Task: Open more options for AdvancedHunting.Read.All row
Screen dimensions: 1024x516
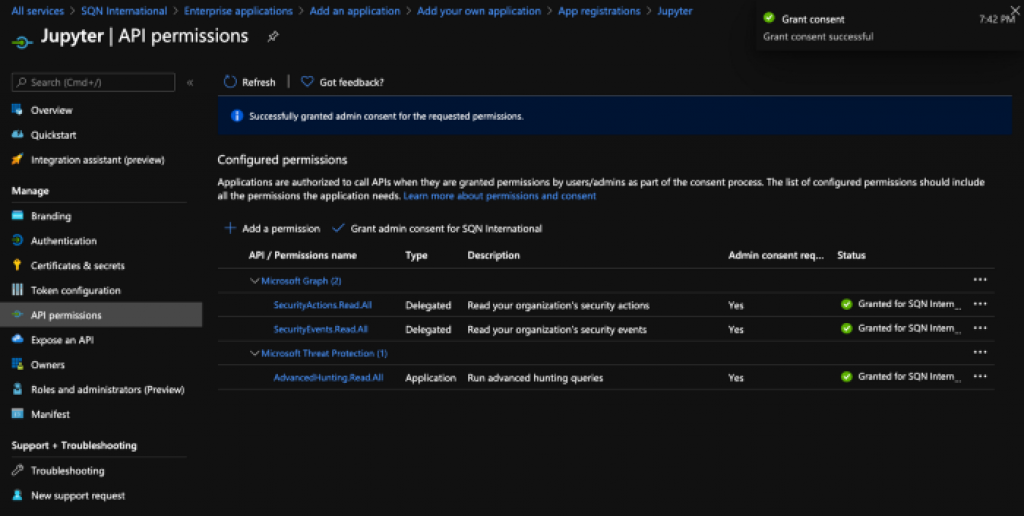Action: point(980,376)
